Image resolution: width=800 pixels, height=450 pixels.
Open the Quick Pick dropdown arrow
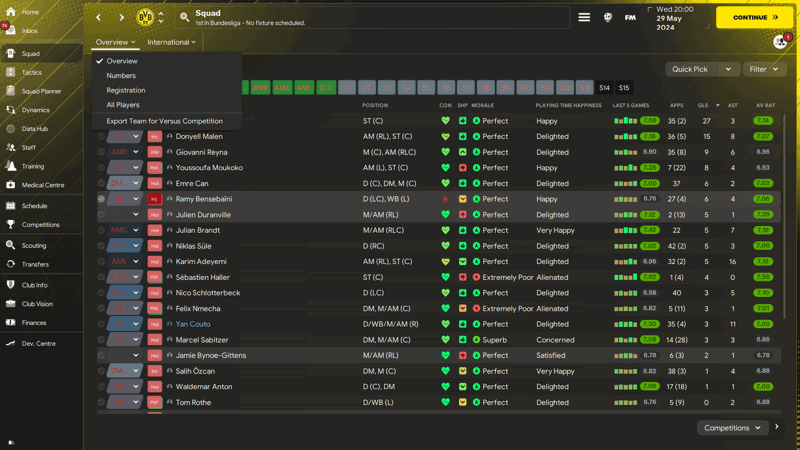pyautogui.click(x=728, y=69)
